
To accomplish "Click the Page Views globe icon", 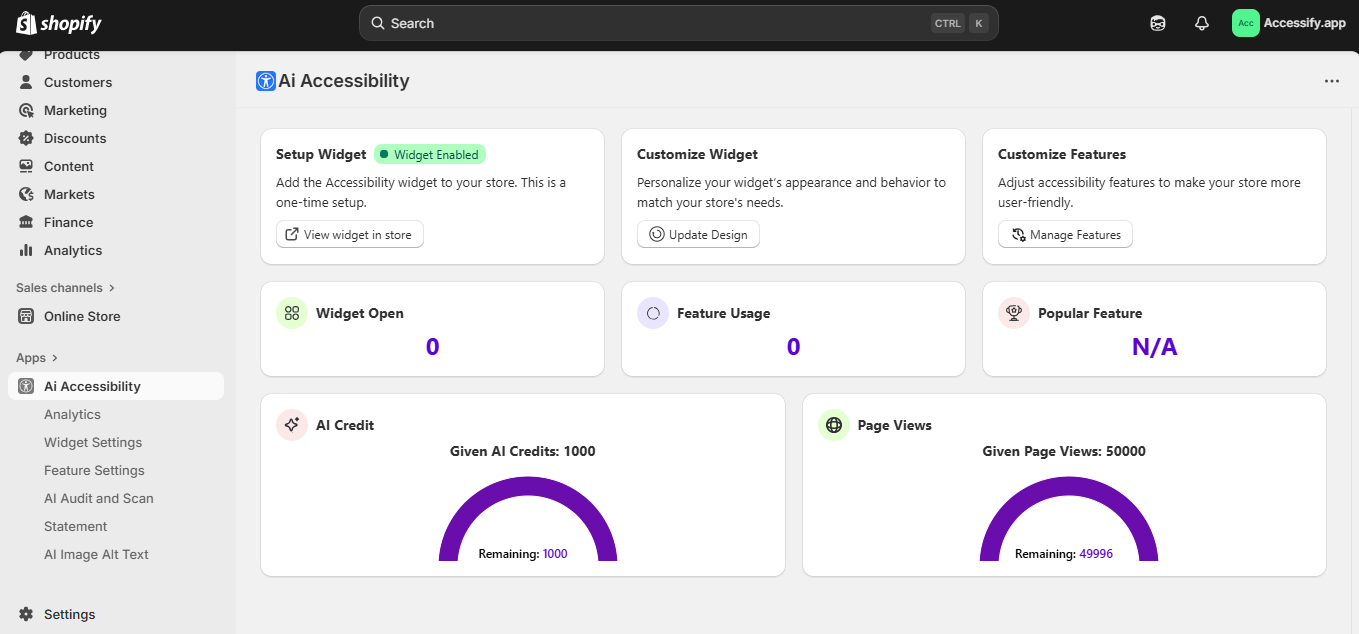I will coord(833,424).
